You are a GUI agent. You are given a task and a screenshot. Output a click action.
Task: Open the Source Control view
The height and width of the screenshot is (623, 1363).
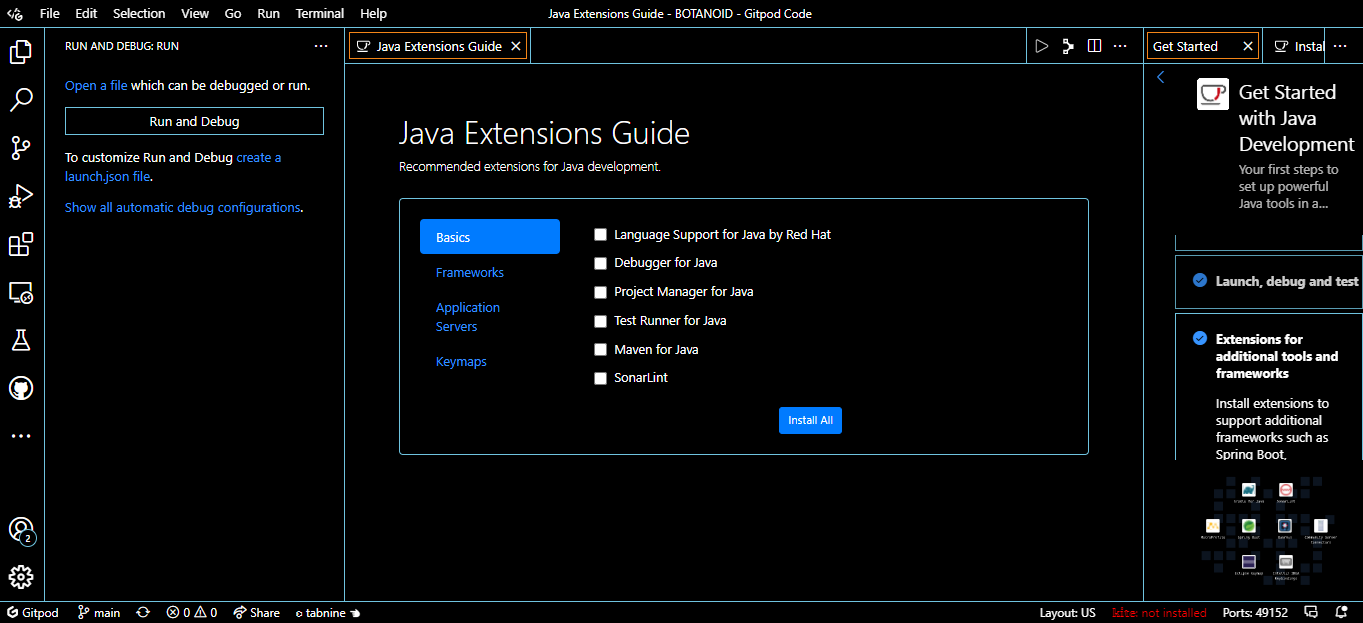[x=21, y=148]
